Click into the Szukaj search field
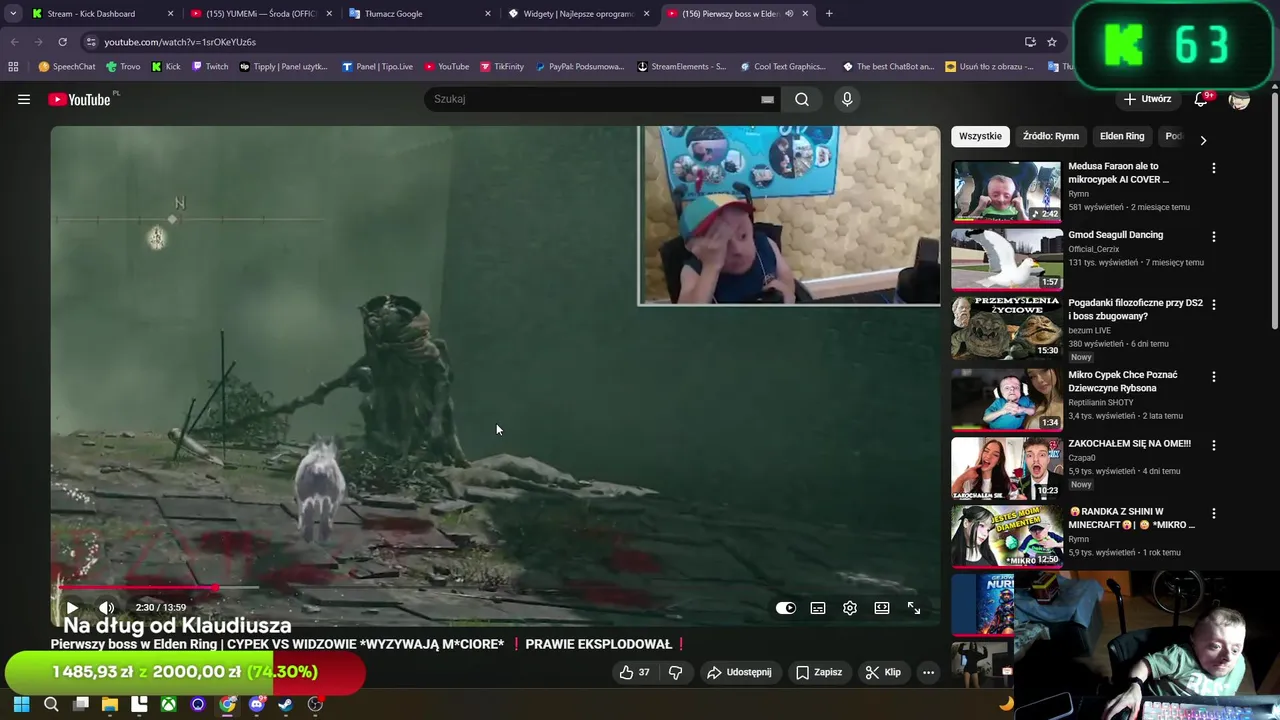 point(595,99)
